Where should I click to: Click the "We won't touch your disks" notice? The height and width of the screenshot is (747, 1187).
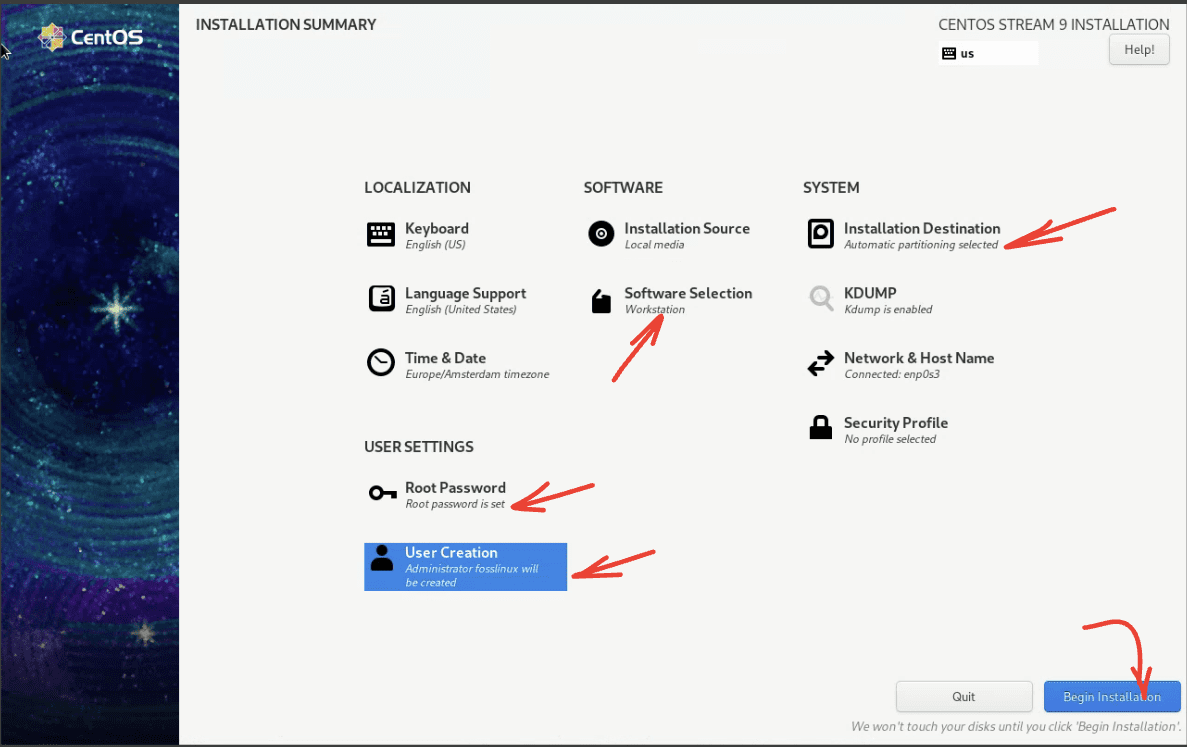1015,727
